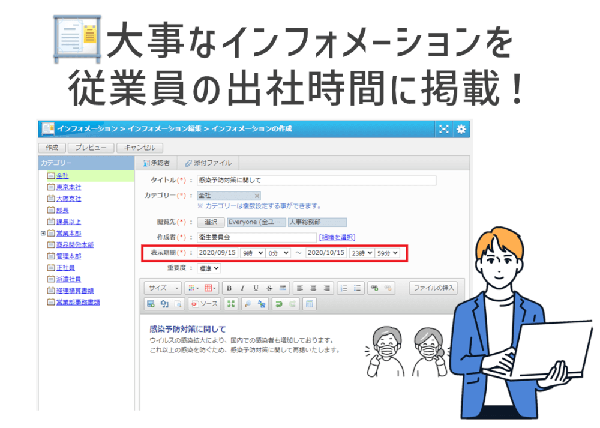600x428 pixels.
Task: Click the 選択 button for recipients
Action: (211, 222)
